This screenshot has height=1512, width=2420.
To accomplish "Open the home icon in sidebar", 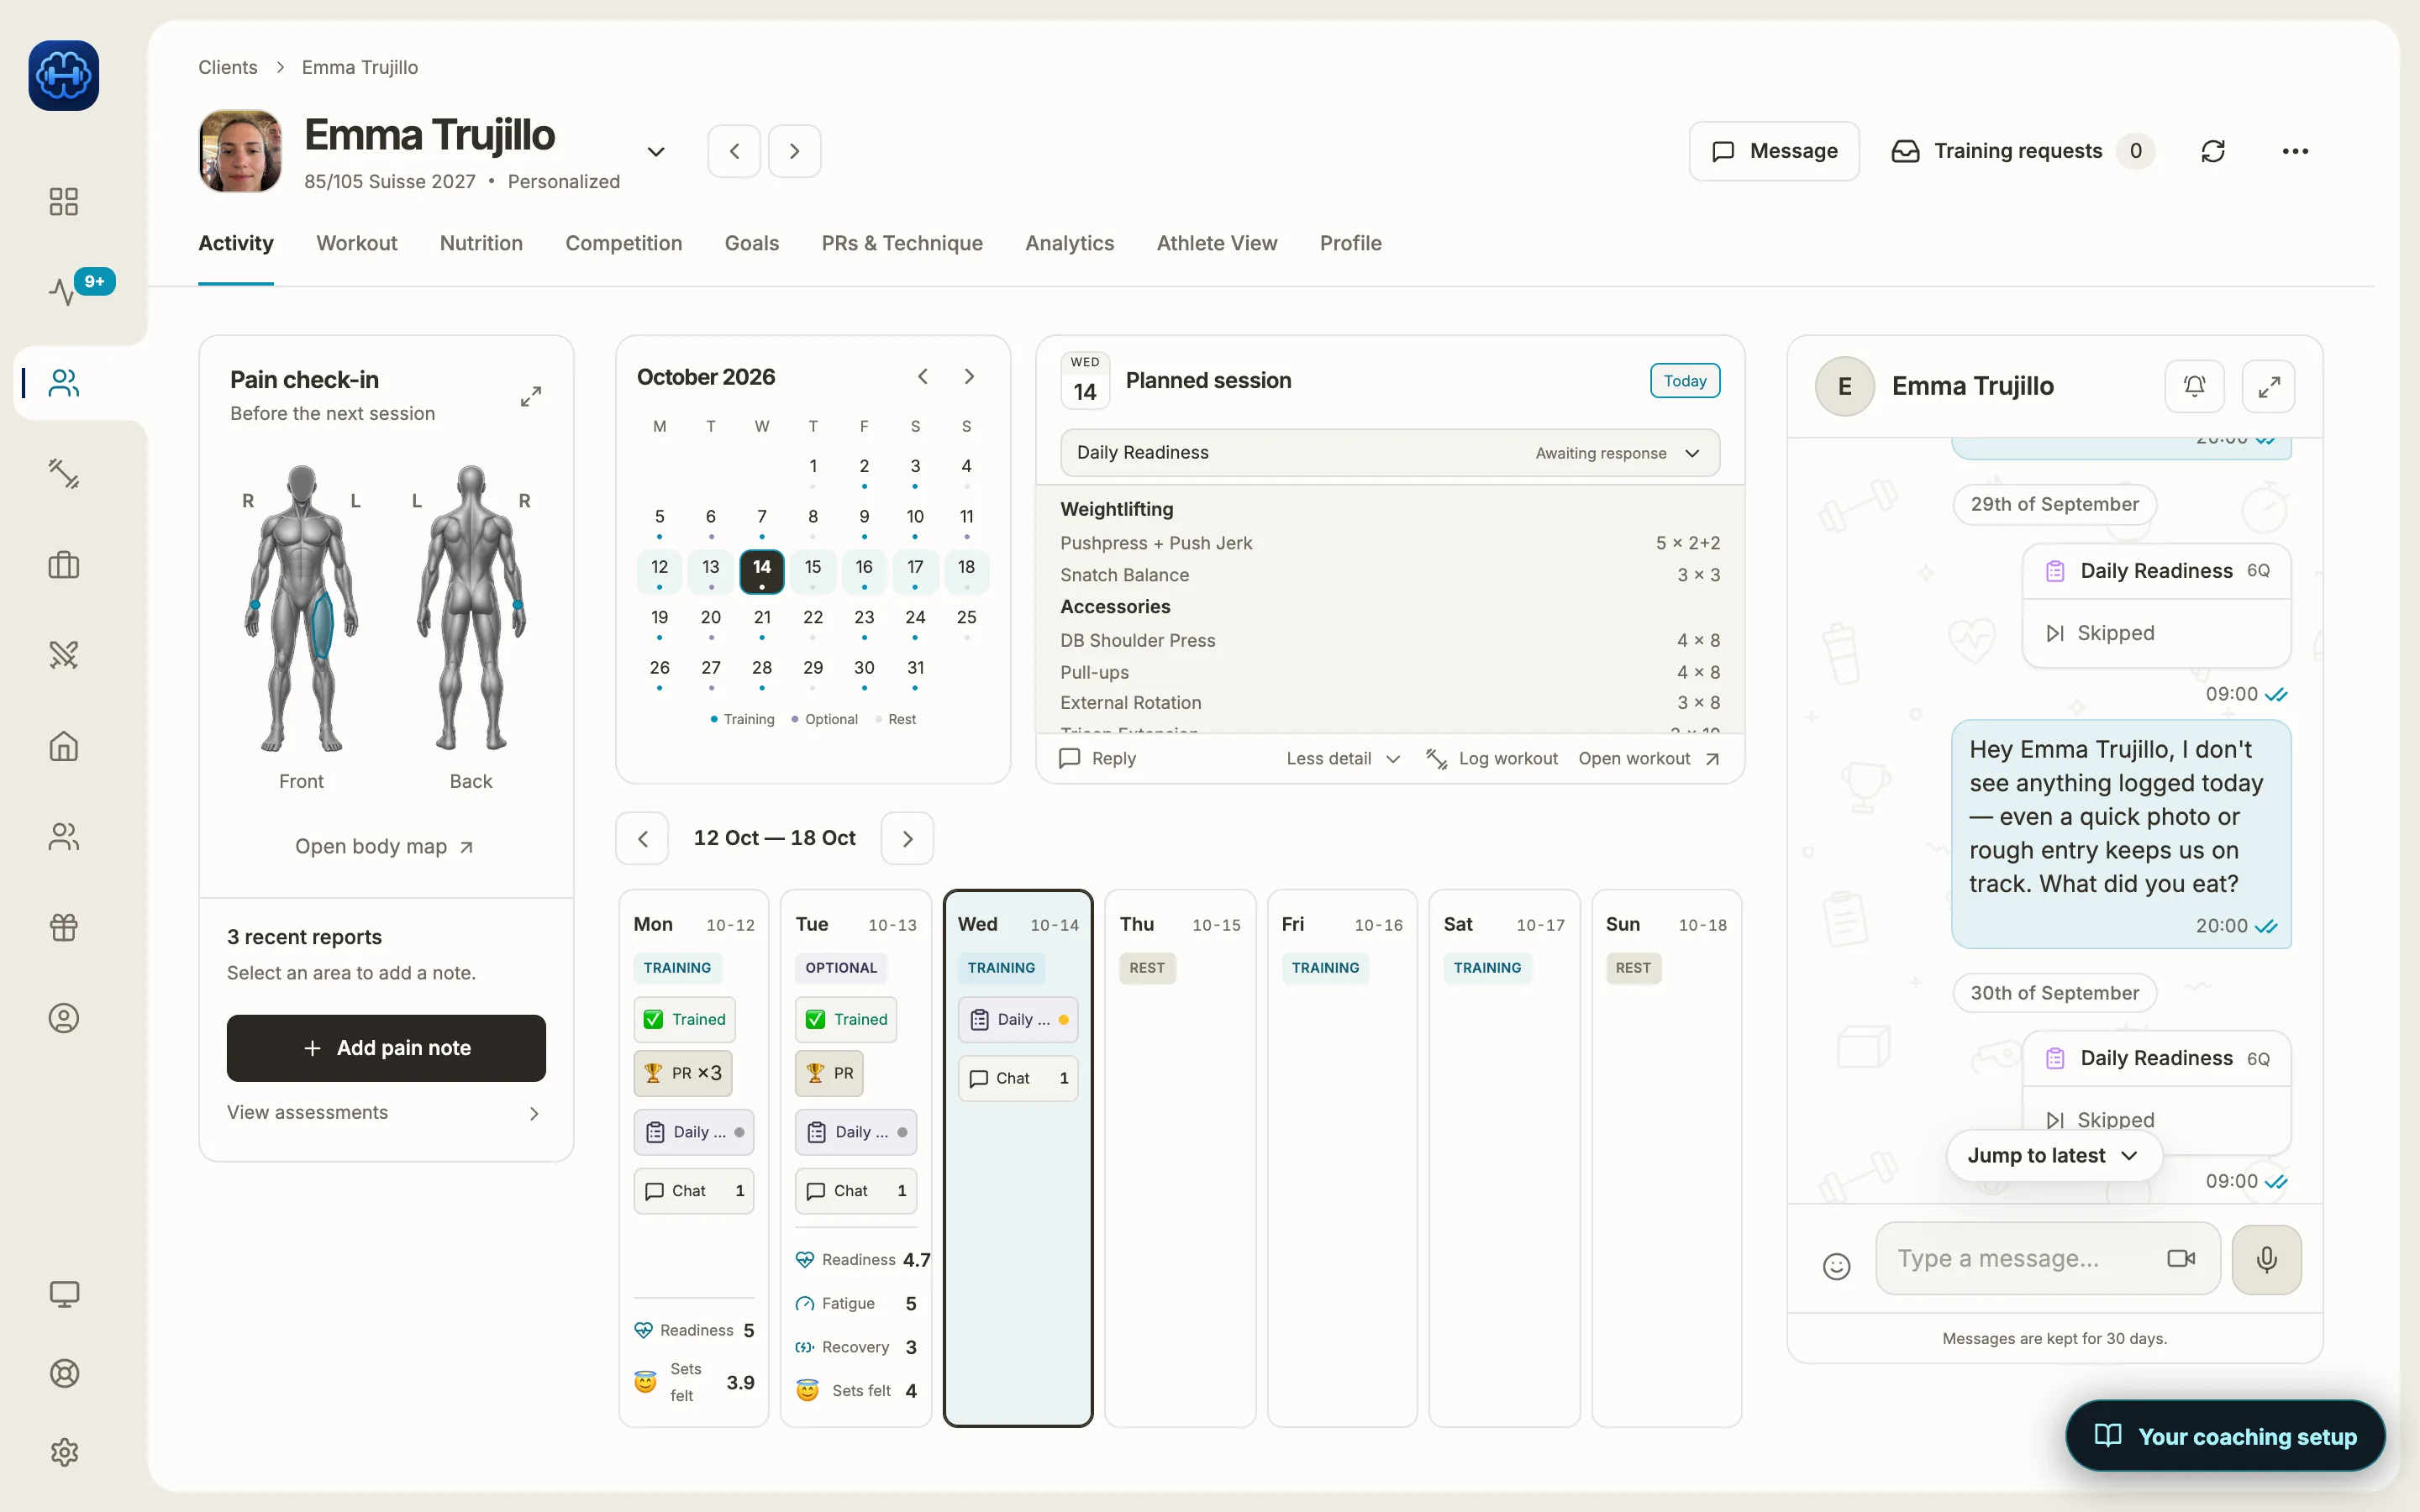I will click(64, 746).
